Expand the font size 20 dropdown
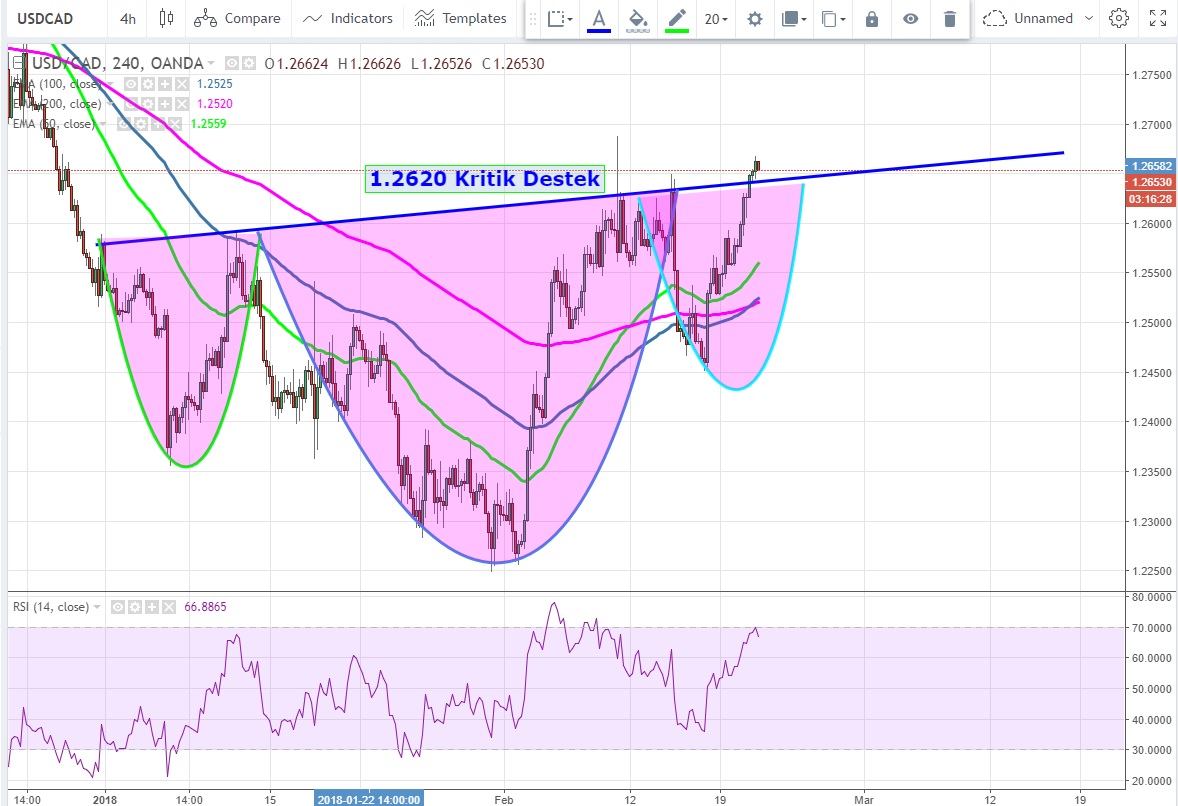Screen dimensions: 1178x806 tap(716, 19)
